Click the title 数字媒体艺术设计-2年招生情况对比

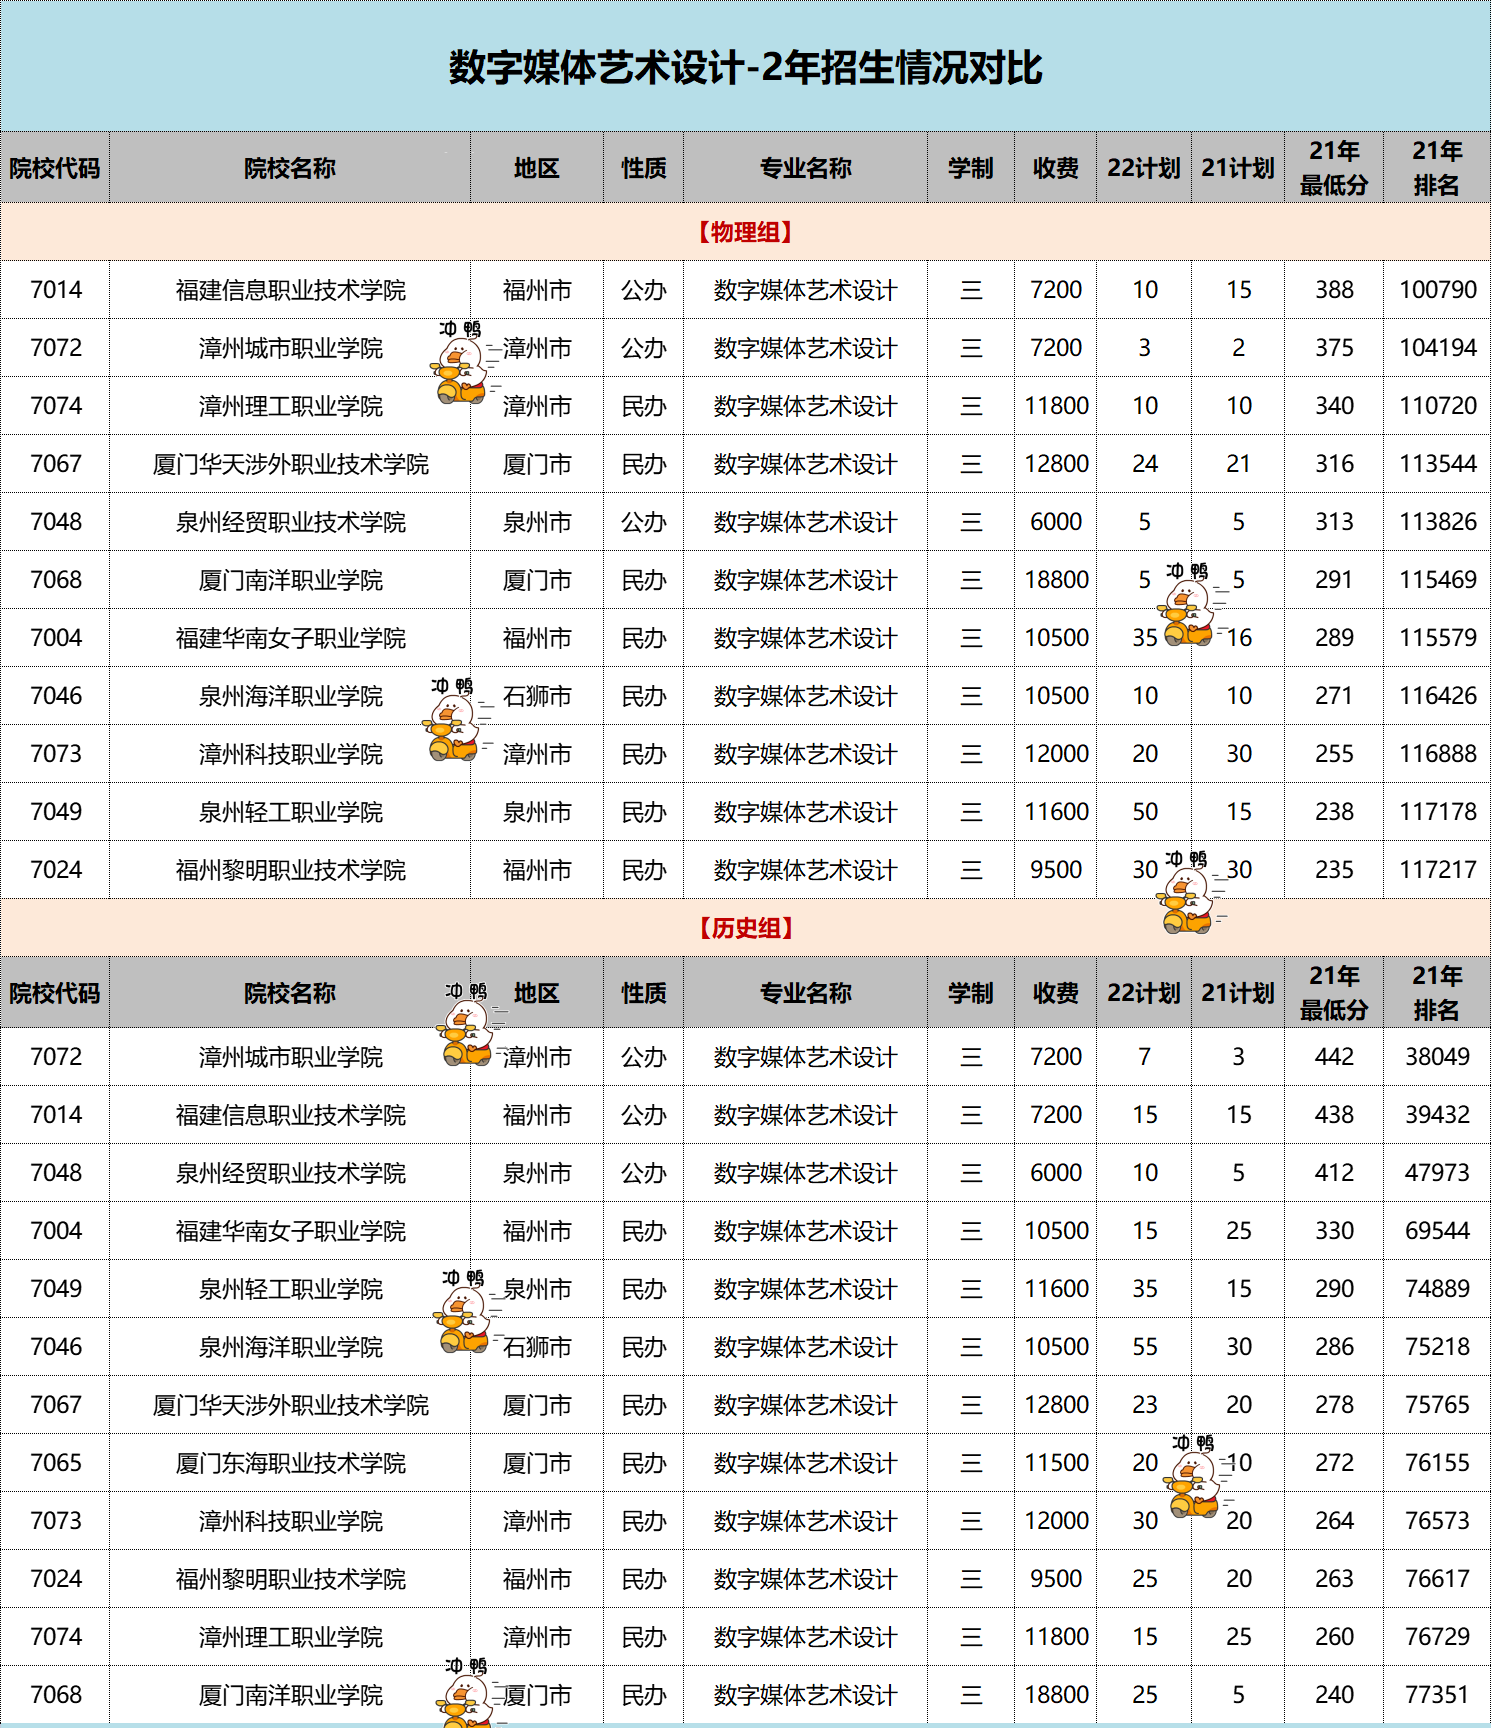[745, 68]
